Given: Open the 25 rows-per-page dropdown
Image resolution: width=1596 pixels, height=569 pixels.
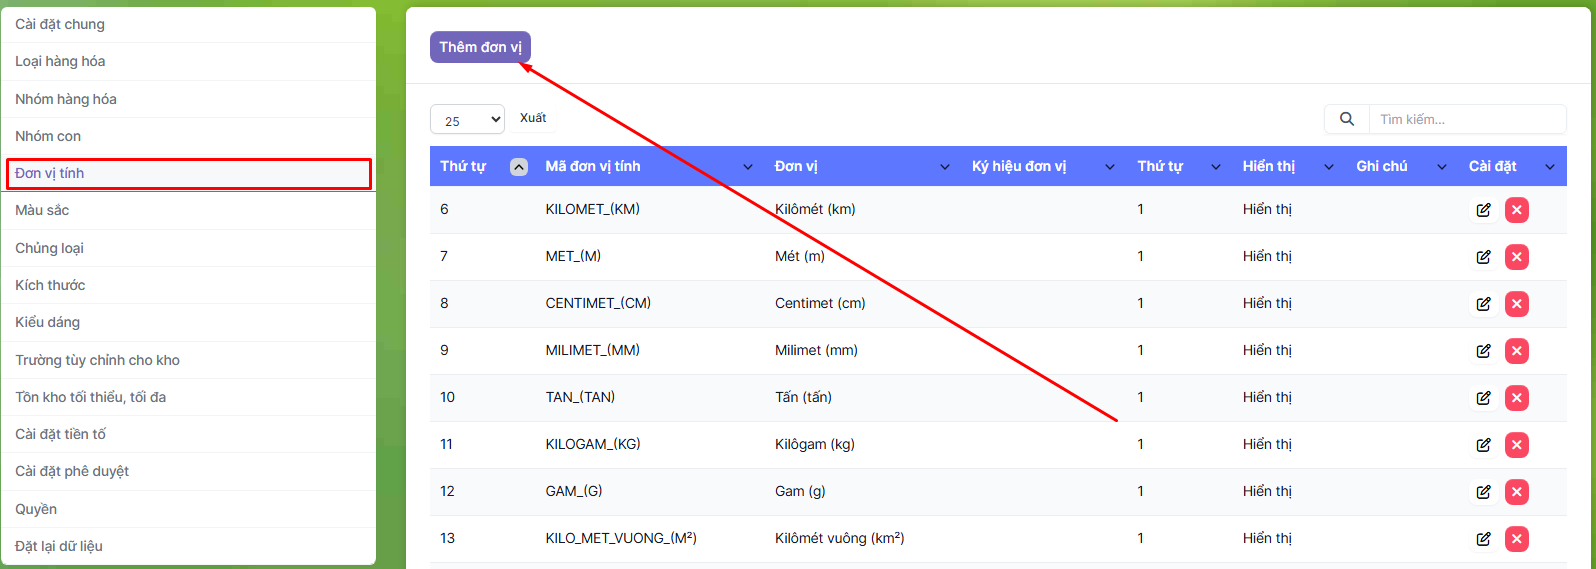Looking at the screenshot, I should tap(467, 120).
